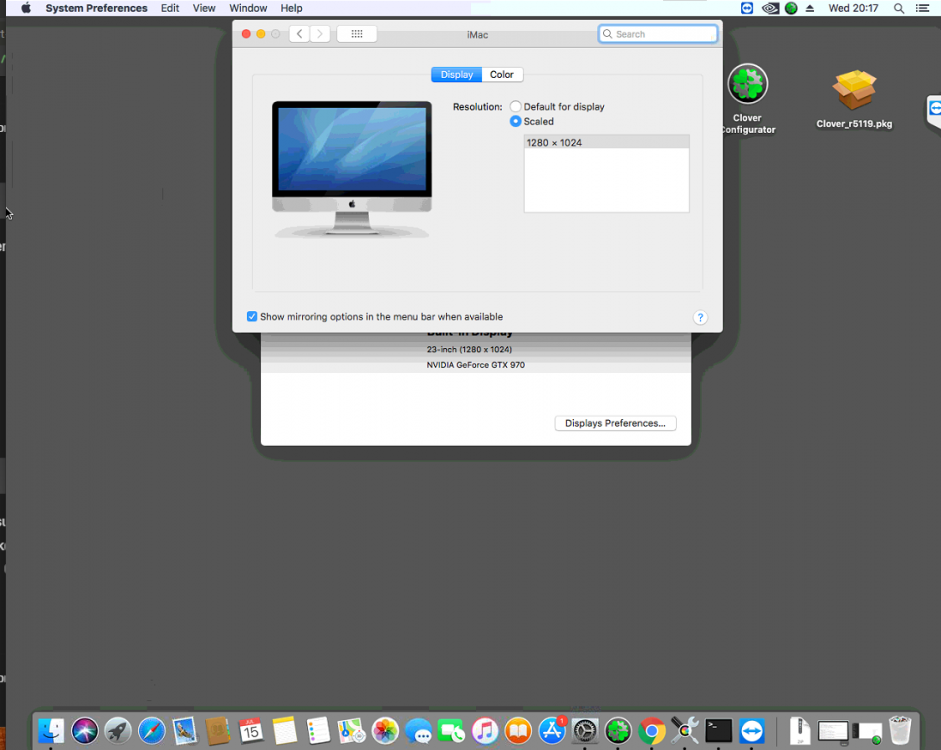Open the View menu

click(204, 8)
